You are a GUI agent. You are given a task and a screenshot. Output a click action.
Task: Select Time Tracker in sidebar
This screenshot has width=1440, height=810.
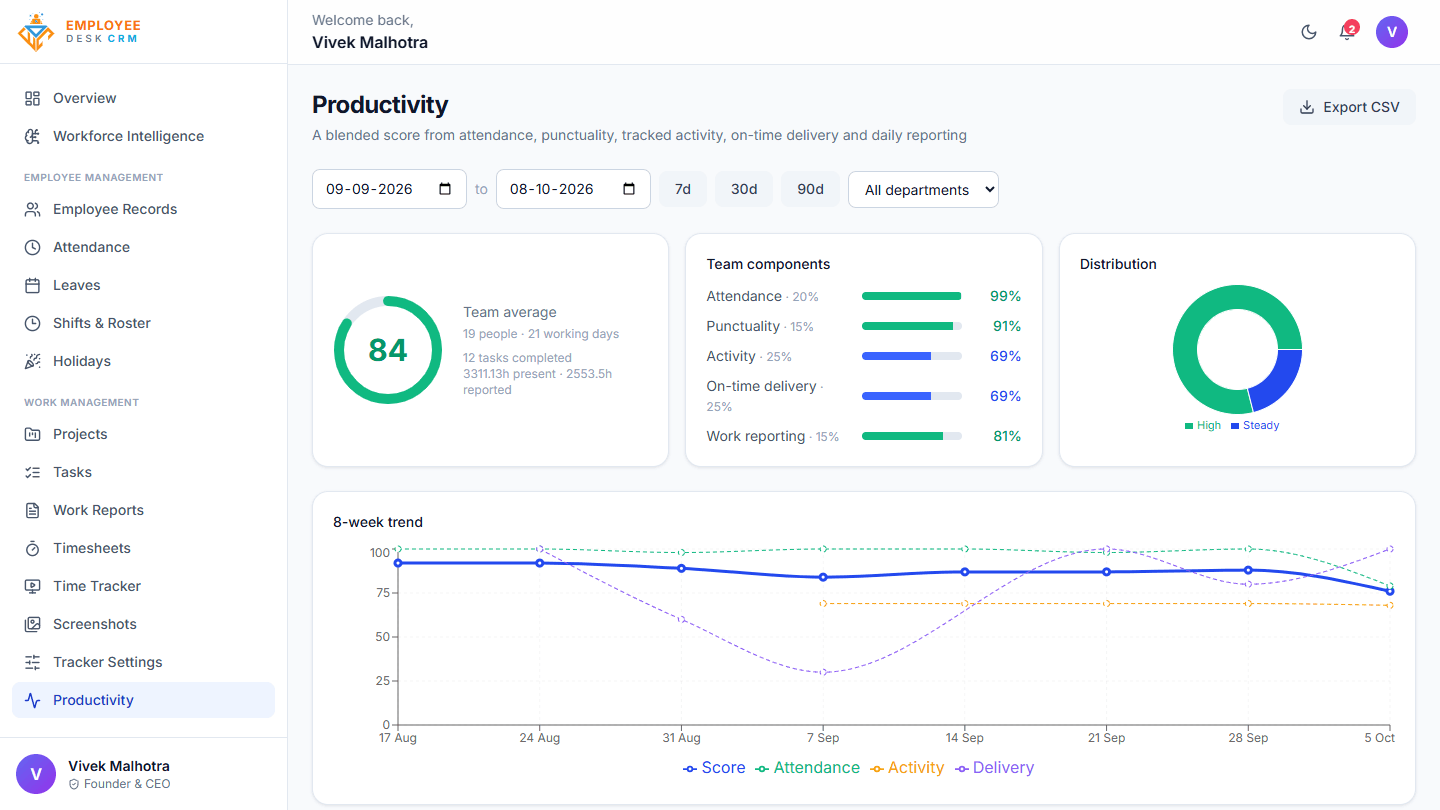(143, 586)
